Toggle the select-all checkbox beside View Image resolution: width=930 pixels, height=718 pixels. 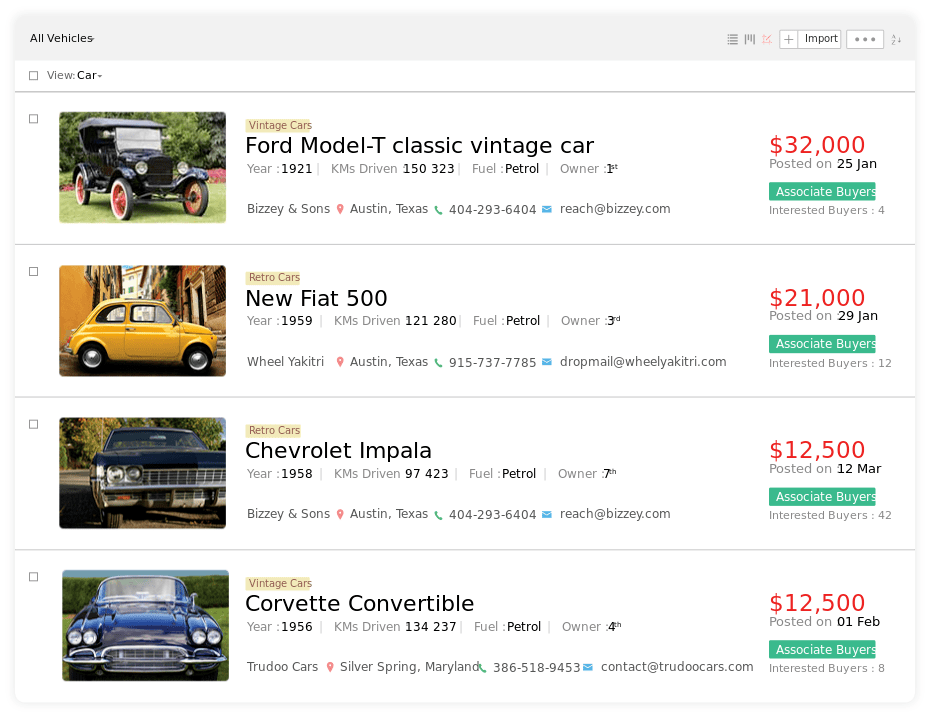(33, 76)
